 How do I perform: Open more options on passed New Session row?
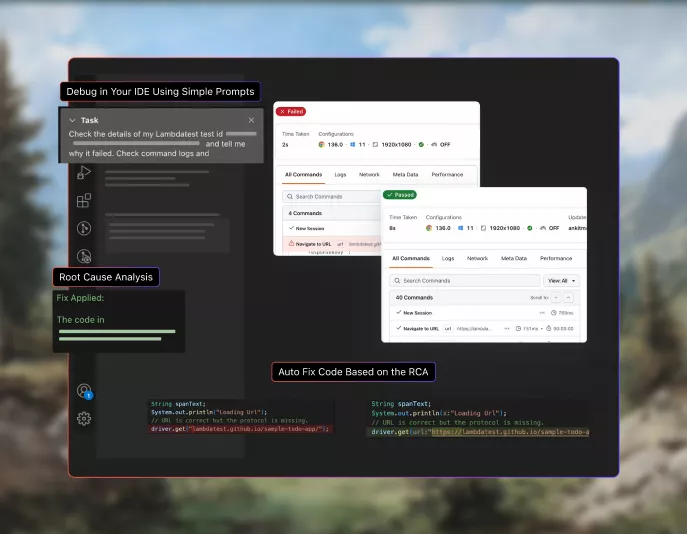pyautogui.click(x=542, y=313)
